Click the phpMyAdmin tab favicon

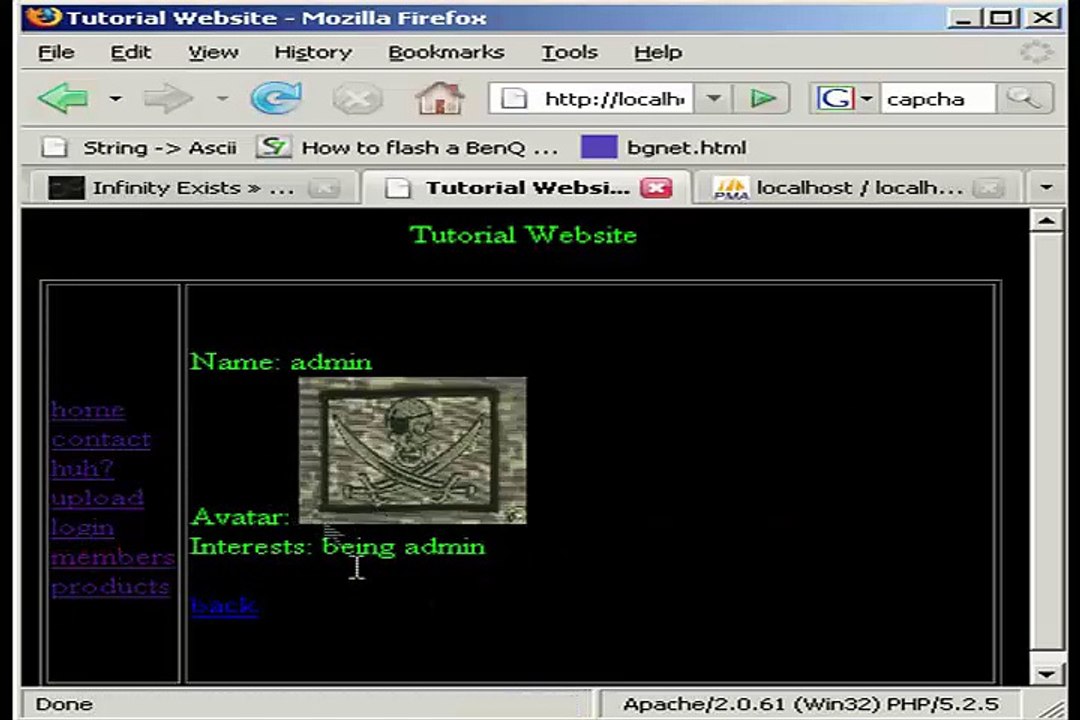[x=731, y=187]
